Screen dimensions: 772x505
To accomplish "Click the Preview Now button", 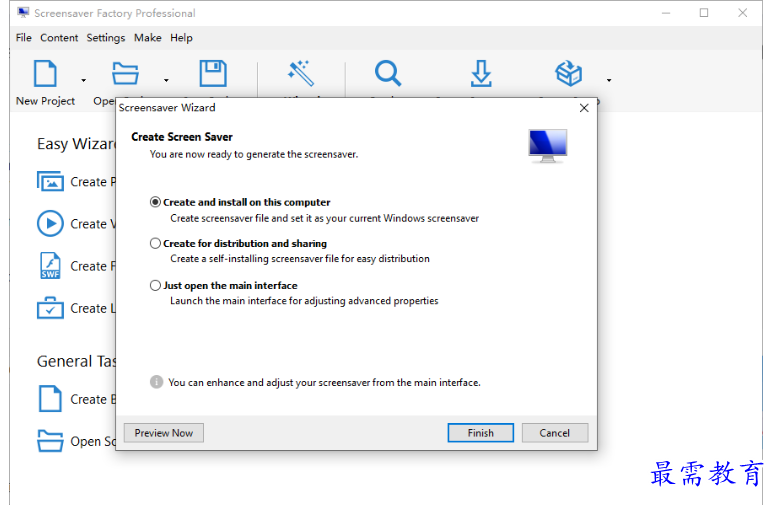I will click(x=163, y=433).
